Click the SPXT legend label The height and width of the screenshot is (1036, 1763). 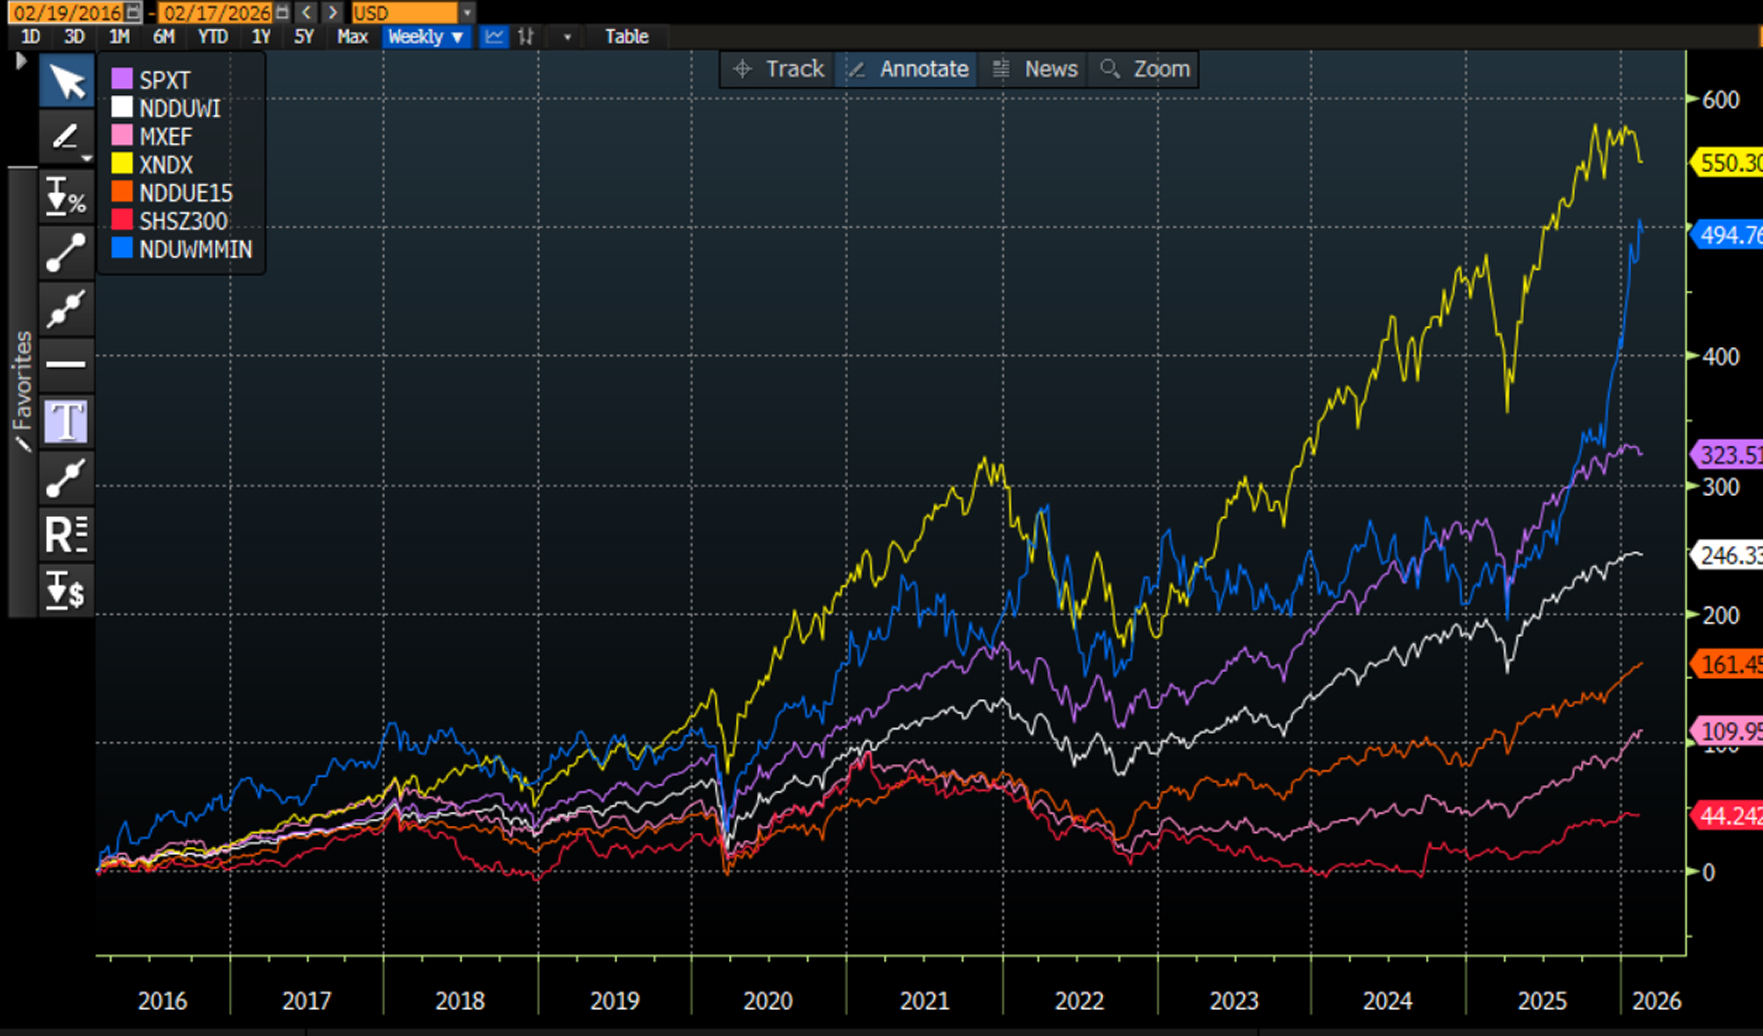coord(165,80)
